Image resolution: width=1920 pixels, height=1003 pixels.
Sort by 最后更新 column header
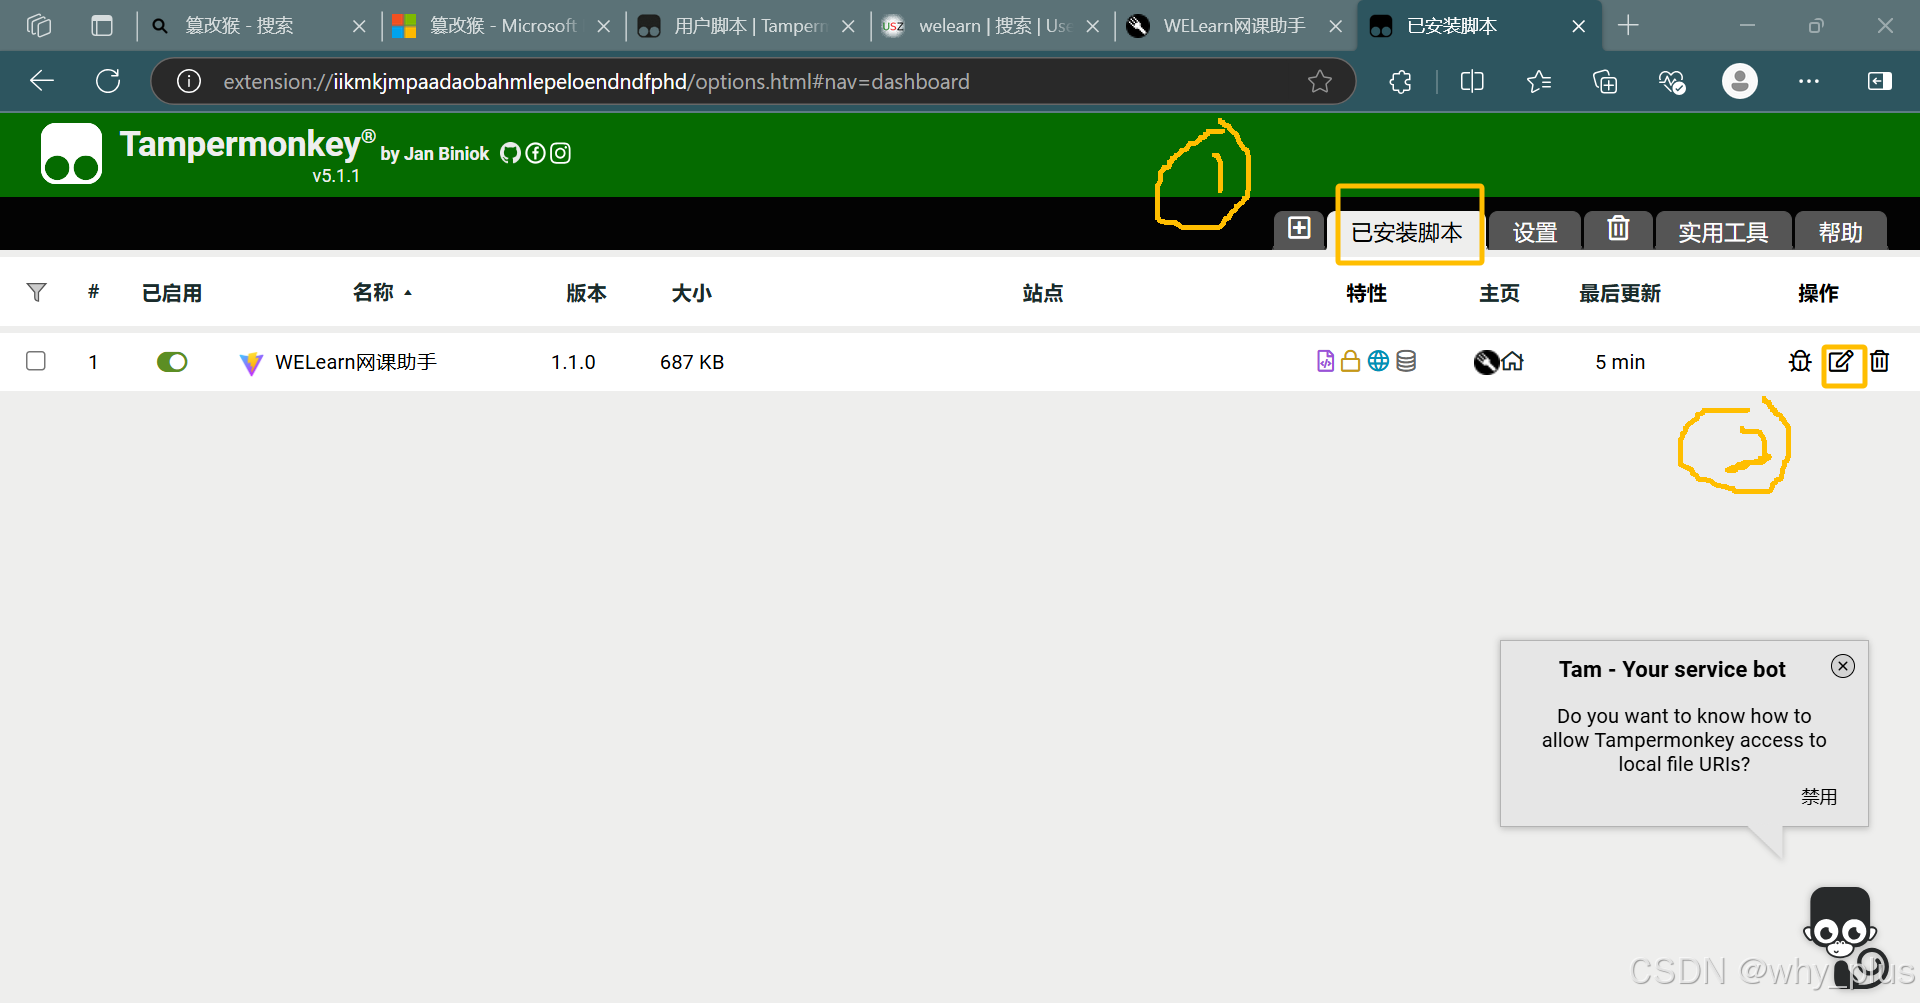click(1620, 293)
